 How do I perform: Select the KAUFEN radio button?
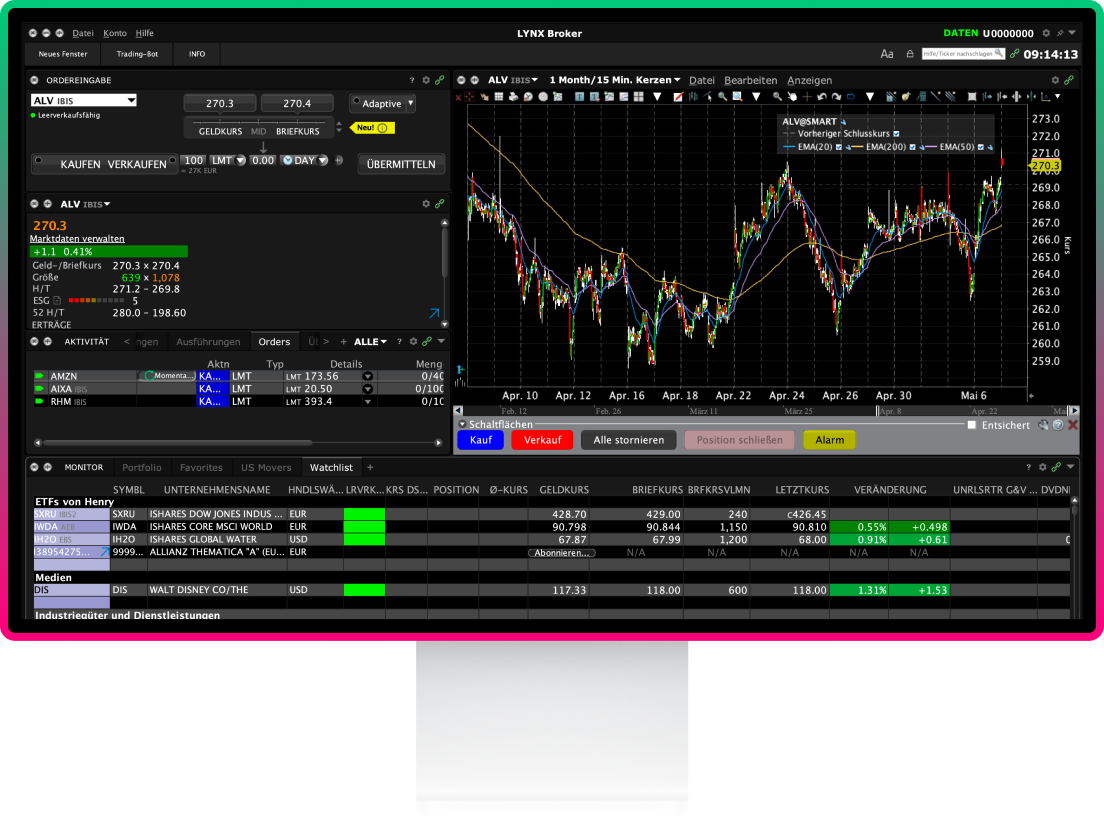39,161
